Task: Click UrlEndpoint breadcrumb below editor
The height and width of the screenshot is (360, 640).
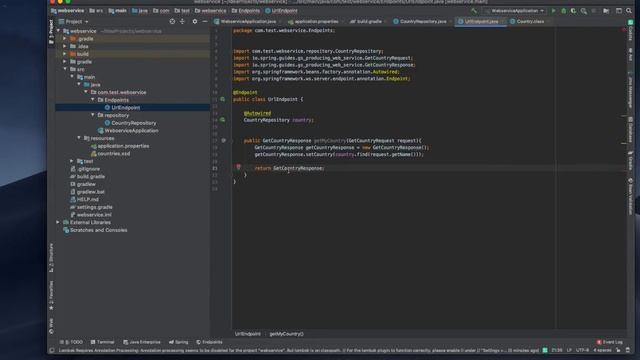Action: pos(247,334)
